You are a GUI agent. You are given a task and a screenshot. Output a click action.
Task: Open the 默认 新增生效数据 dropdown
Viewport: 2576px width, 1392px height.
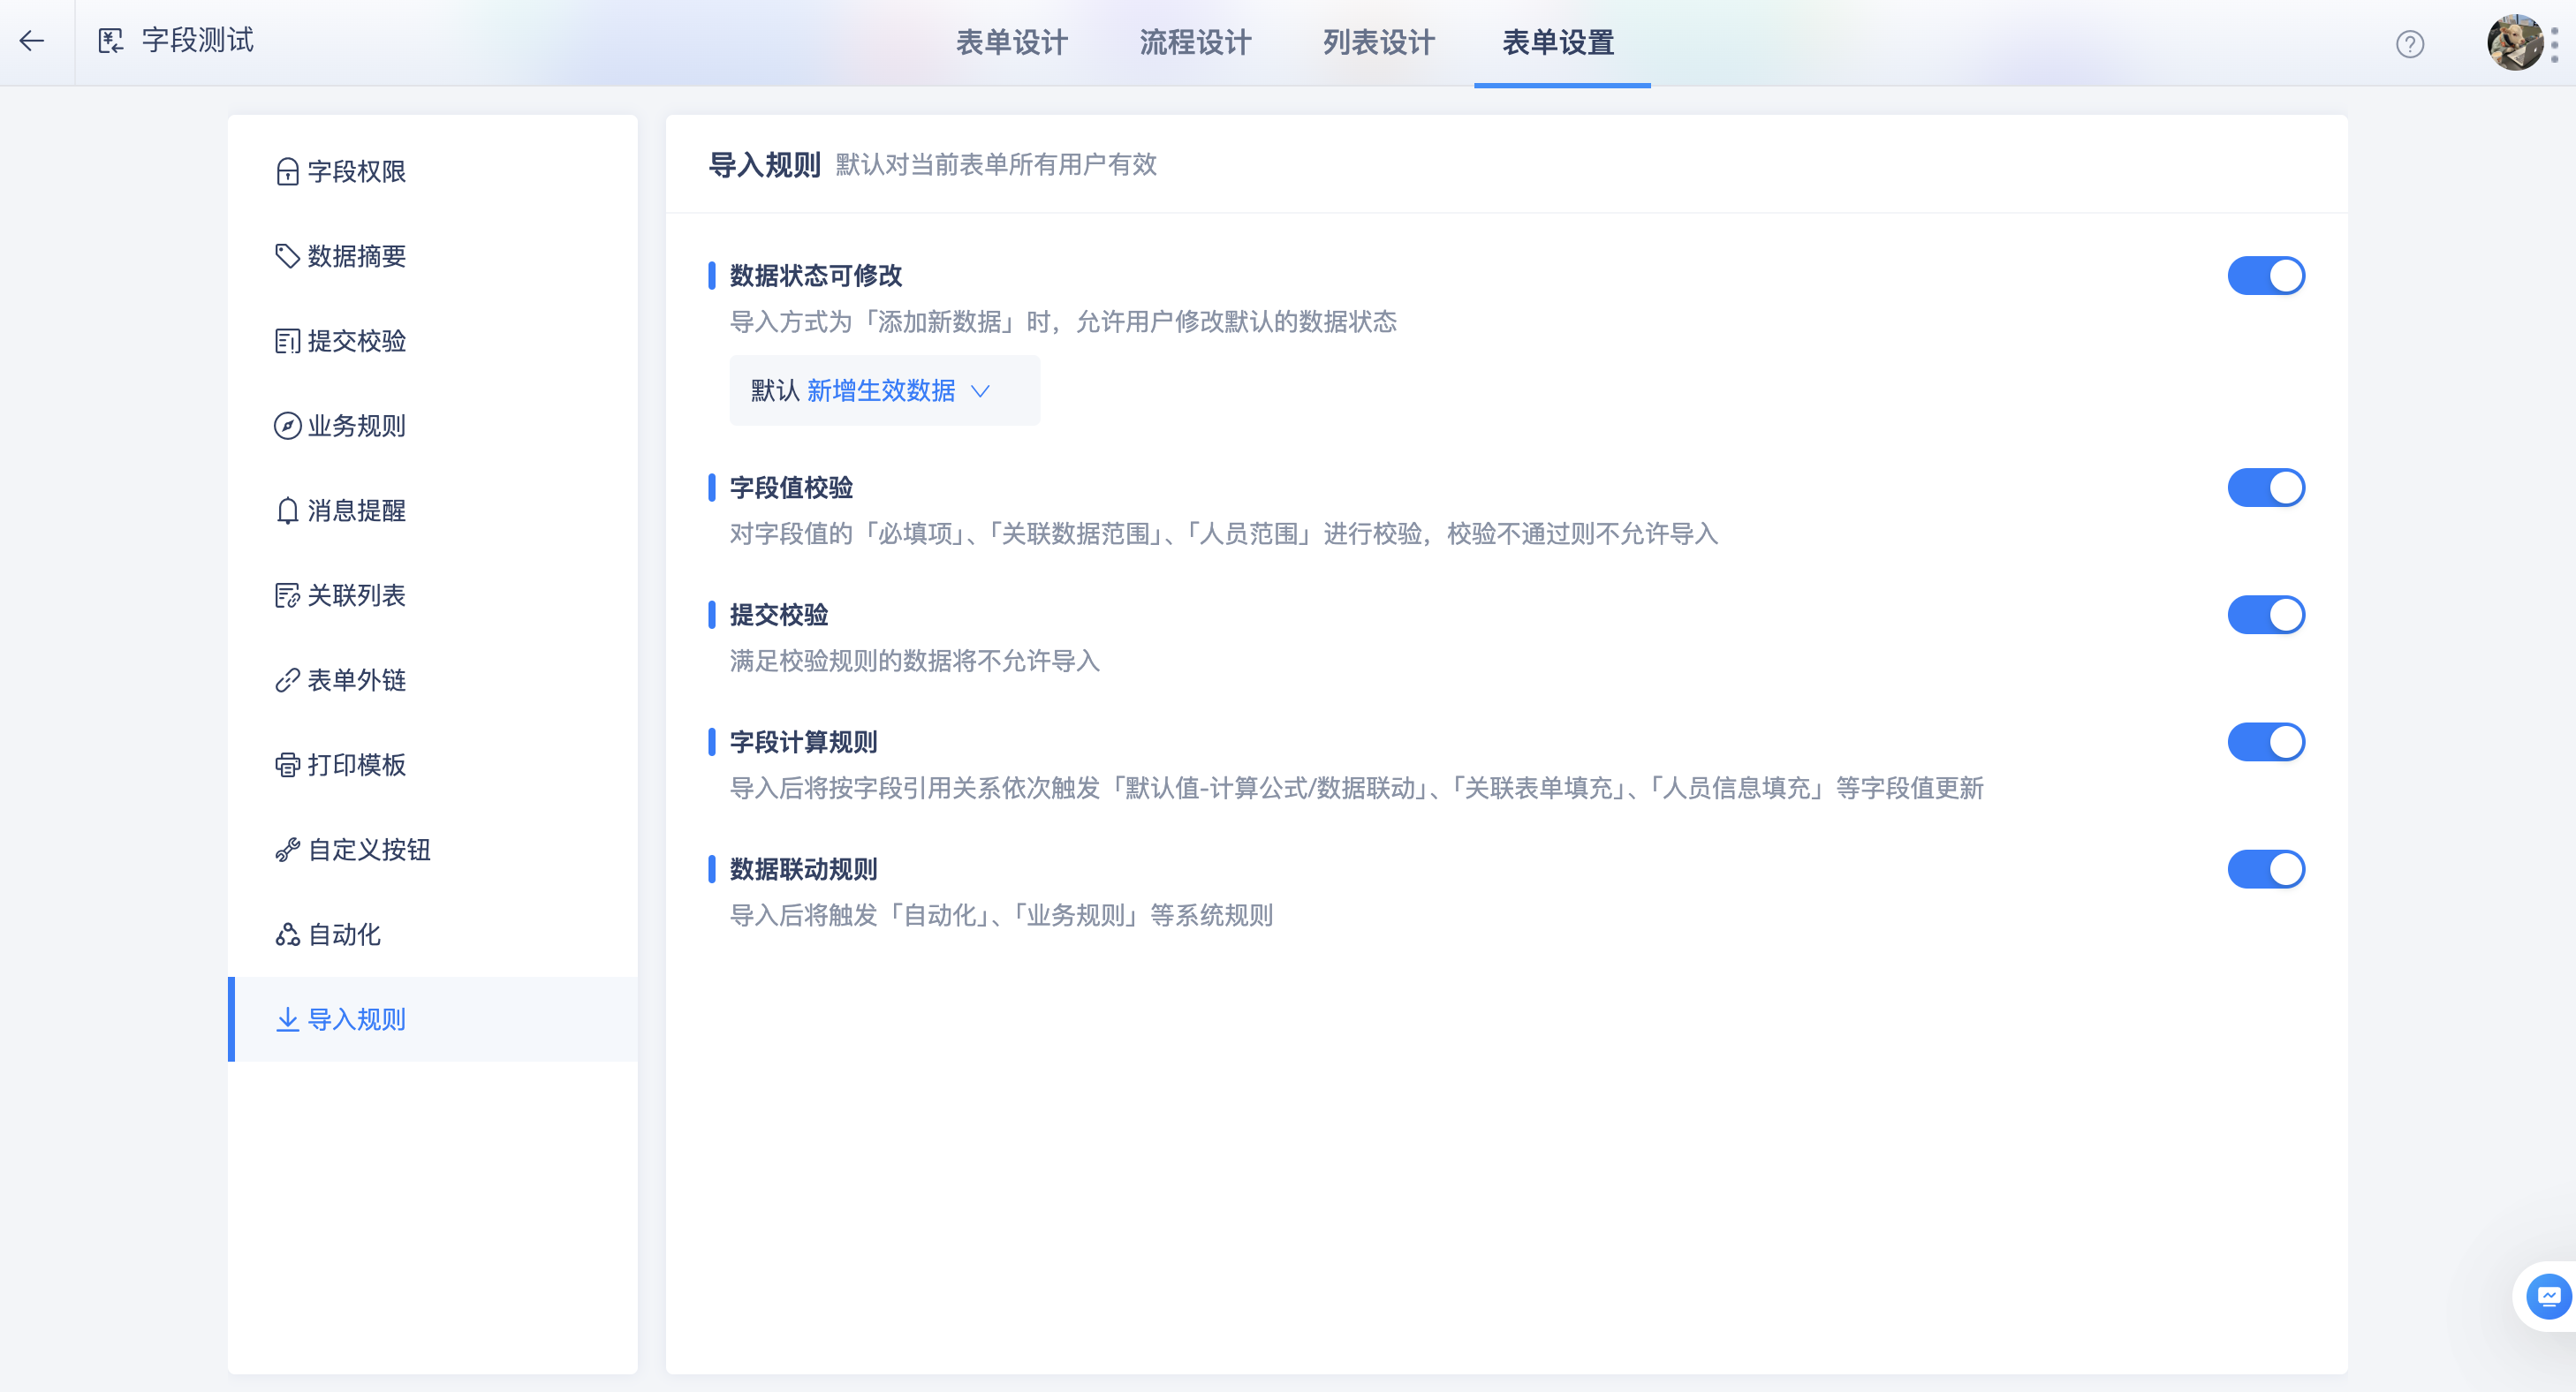point(884,391)
